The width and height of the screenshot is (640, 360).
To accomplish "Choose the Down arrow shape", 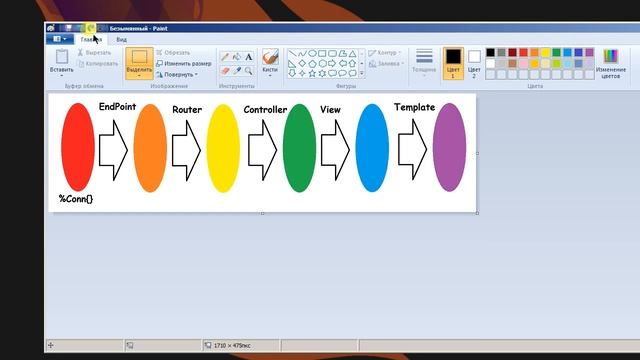I will 292,73.
